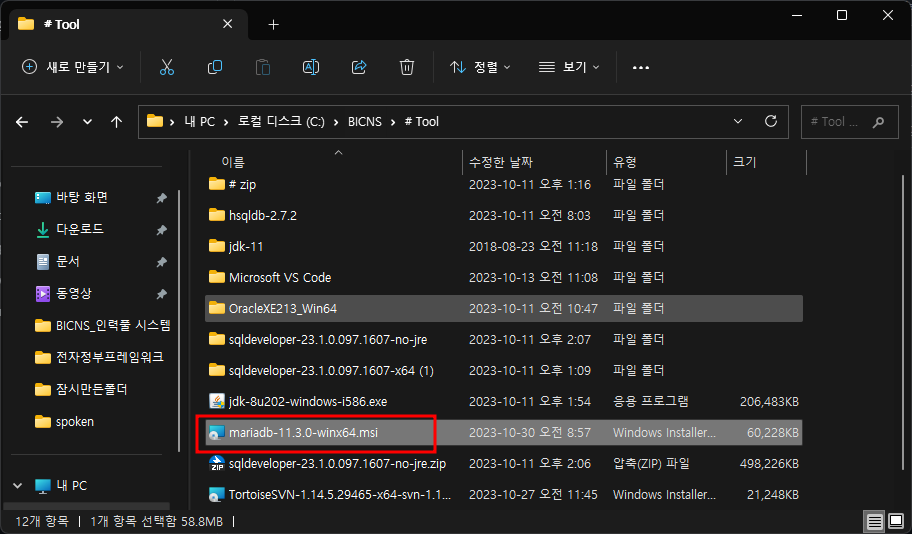Image resolution: width=912 pixels, height=534 pixels.
Task: Switch to details view icon in status bar
Action: coord(874,521)
